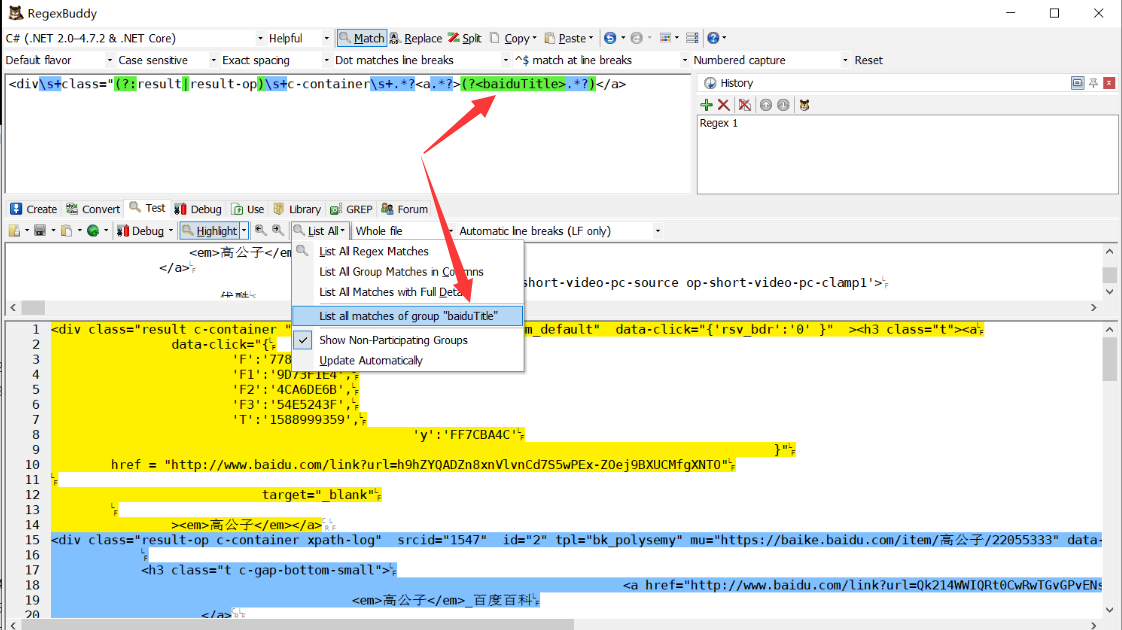Open the Help question-mark icon
The height and width of the screenshot is (630, 1122).
pyautogui.click(x=713, y=38)
